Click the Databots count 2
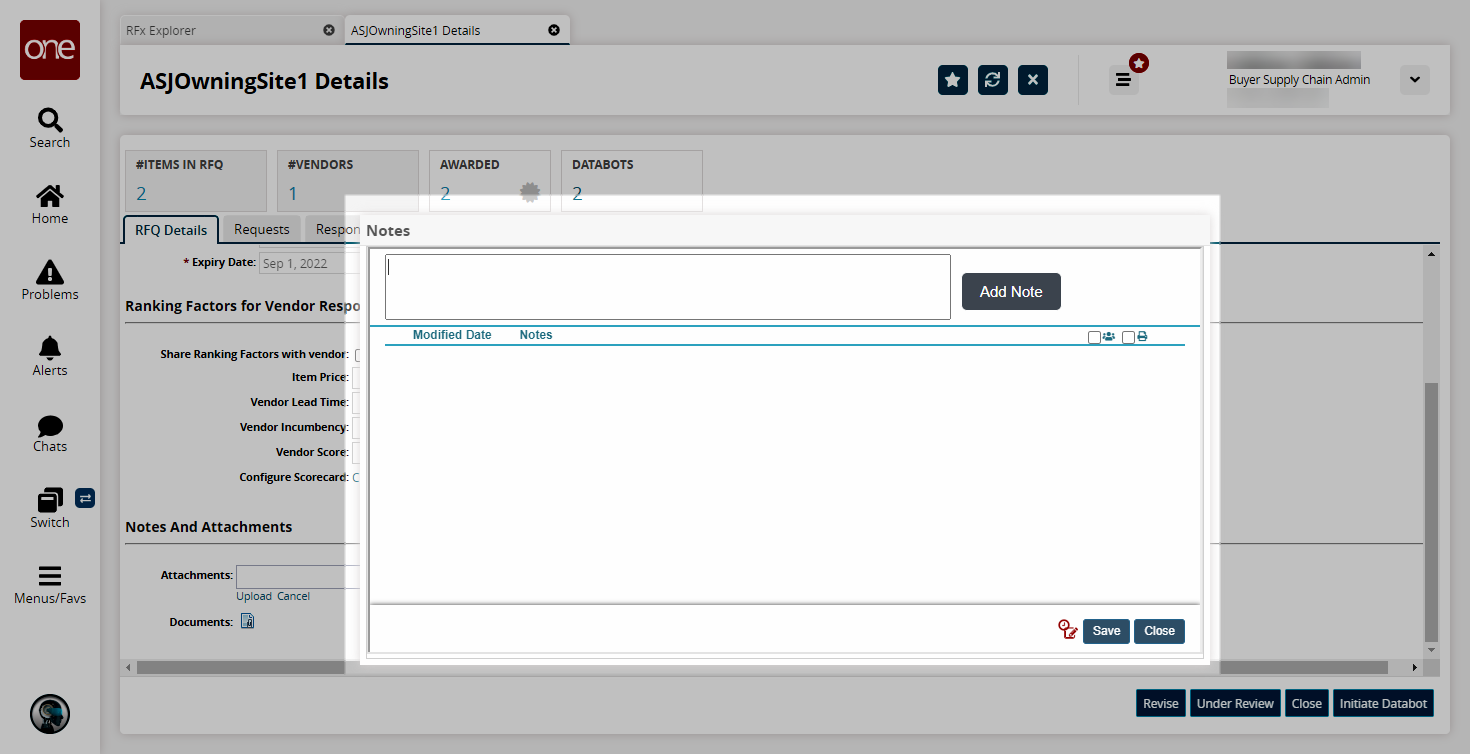This screenshot has width=1470, height=754. (577, 194)
